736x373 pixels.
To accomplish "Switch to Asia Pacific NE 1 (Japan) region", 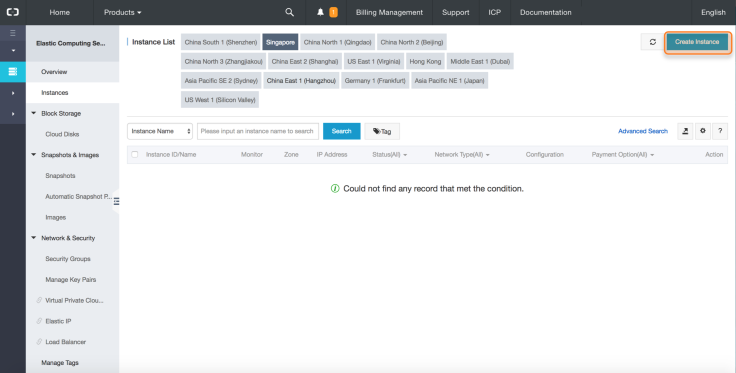I will tap(449, 81).
